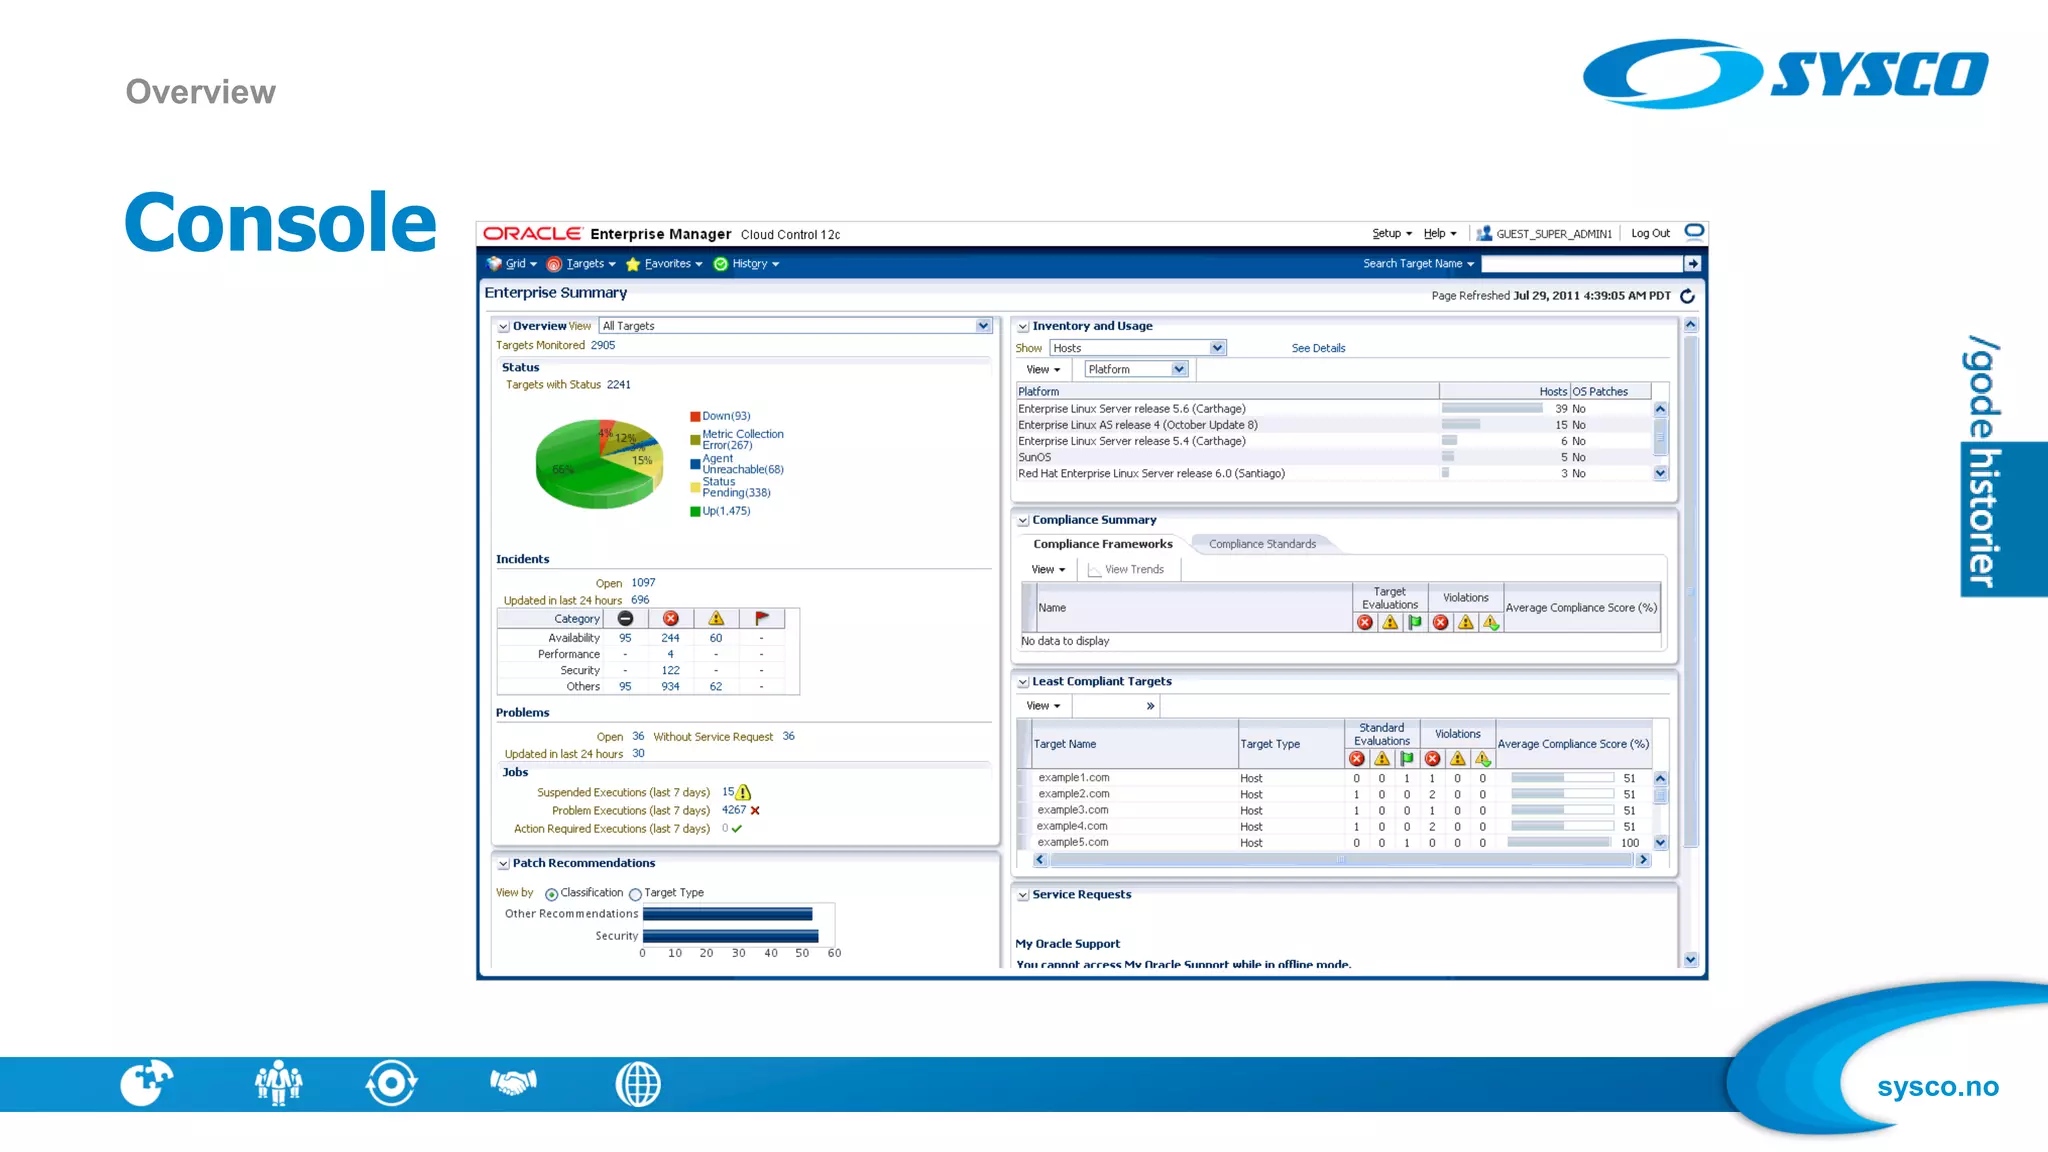Screen dimensions: 2048x1152
Task: Click the Favorites star icon
Action: click(633, 264)
